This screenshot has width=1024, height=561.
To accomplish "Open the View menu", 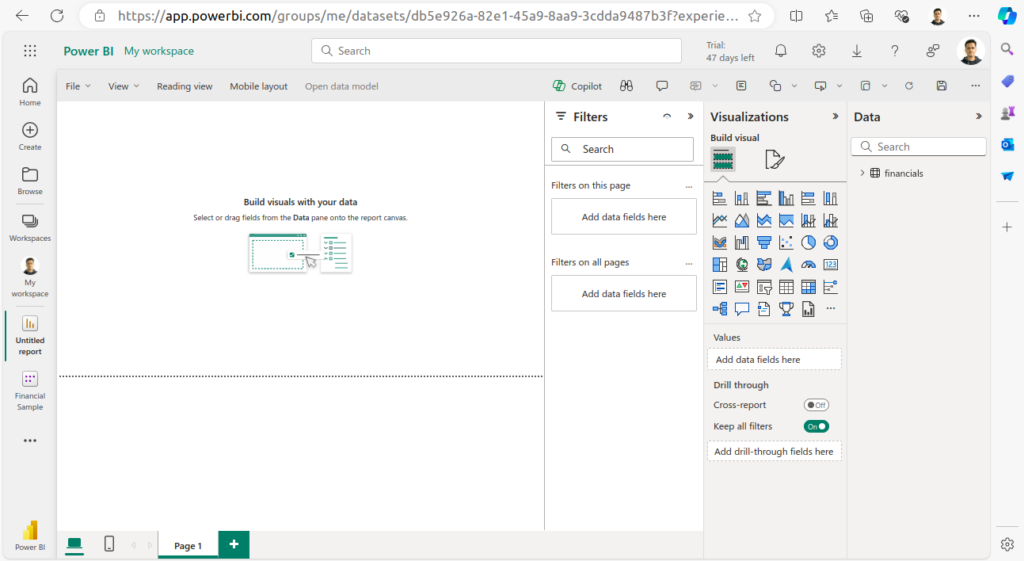I will coord(124,86).
